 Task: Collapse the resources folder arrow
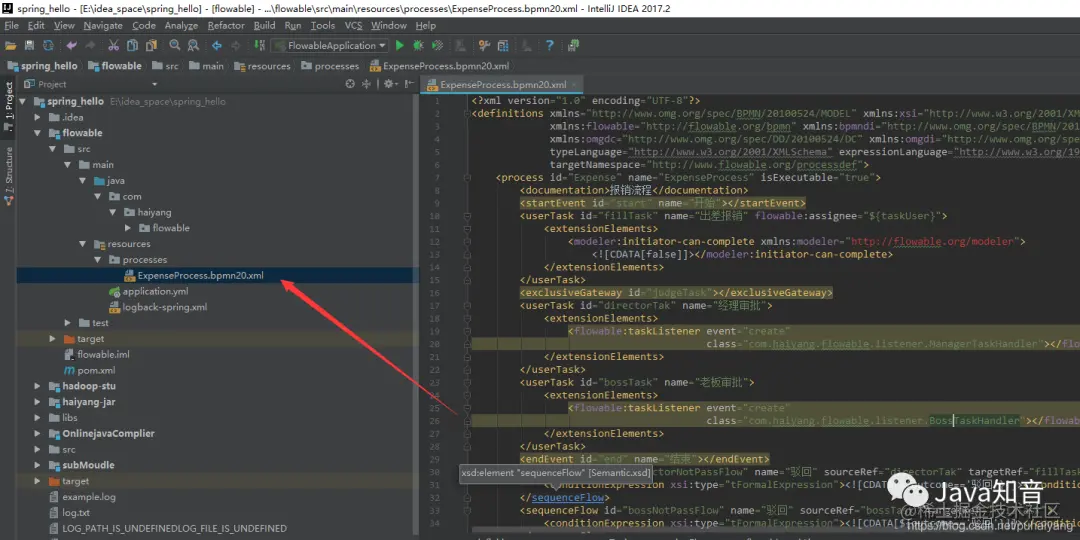(83, 244)
